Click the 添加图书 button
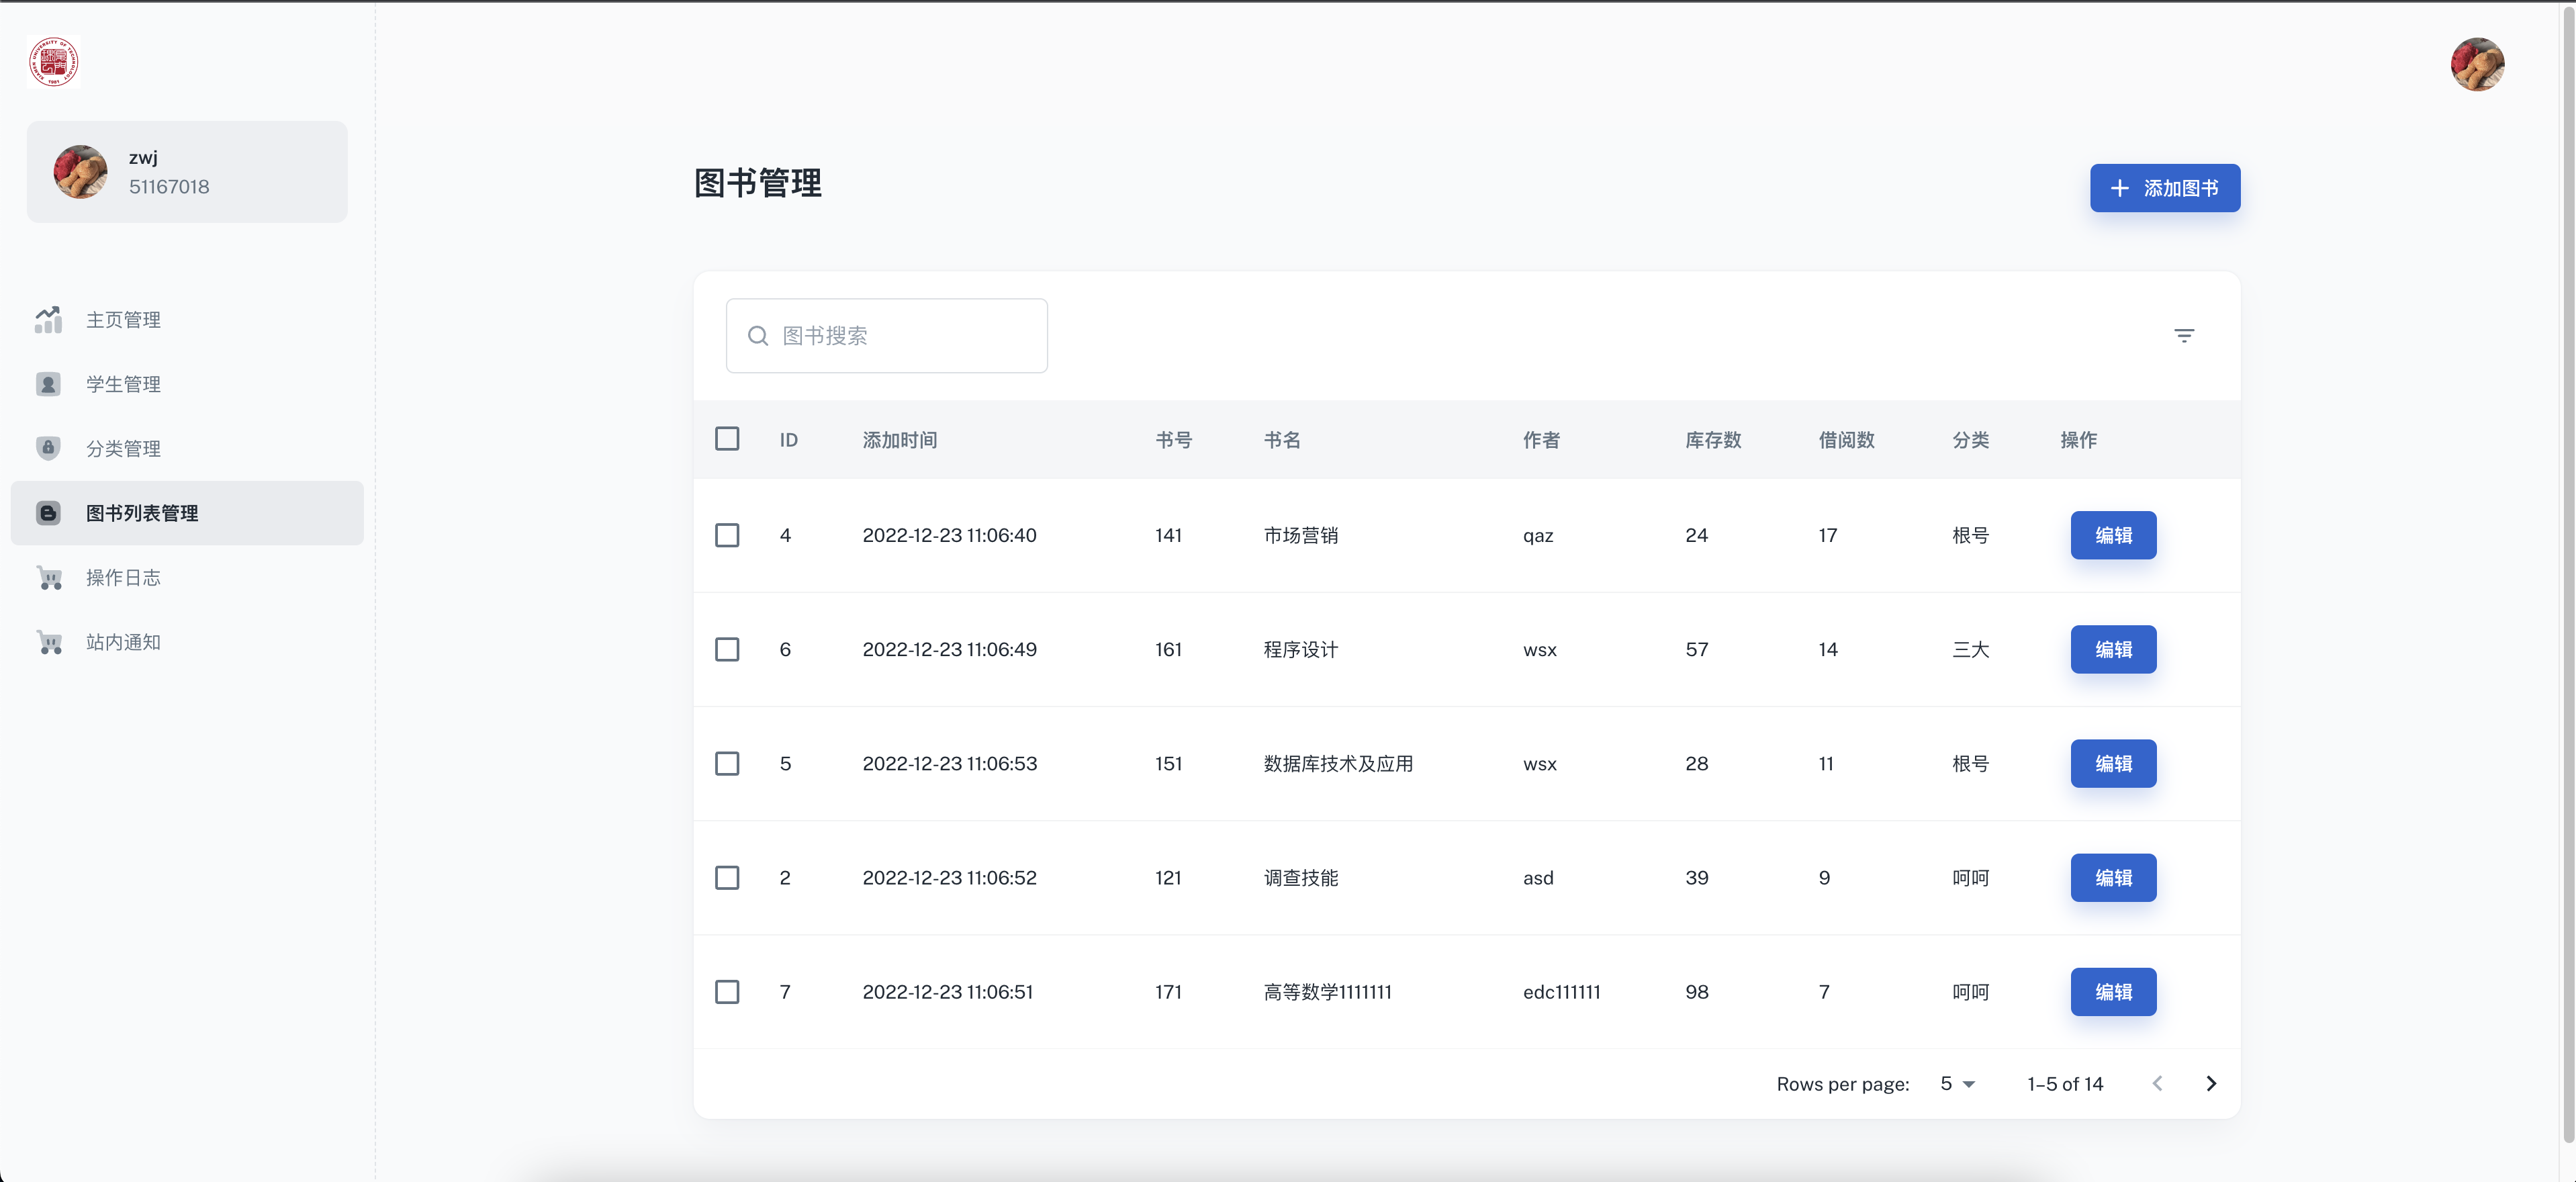The width and height of the screenshot is (2576, 1182). (x=2164, y=188)
